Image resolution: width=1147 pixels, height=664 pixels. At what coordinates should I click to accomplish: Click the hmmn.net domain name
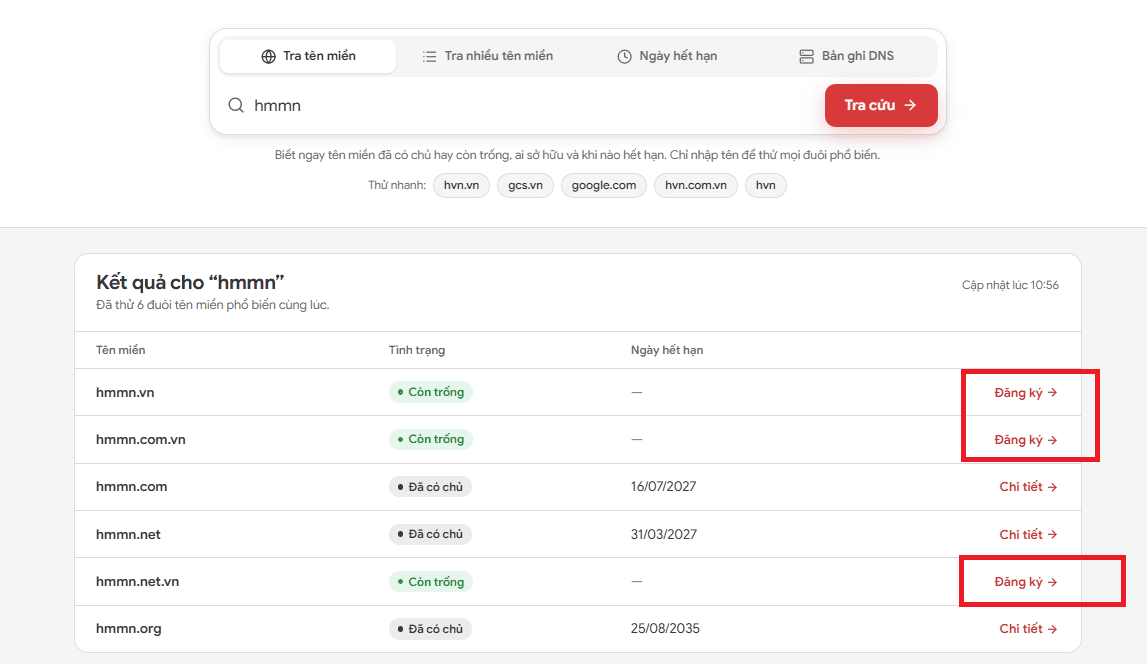click(x=128, y=535)
